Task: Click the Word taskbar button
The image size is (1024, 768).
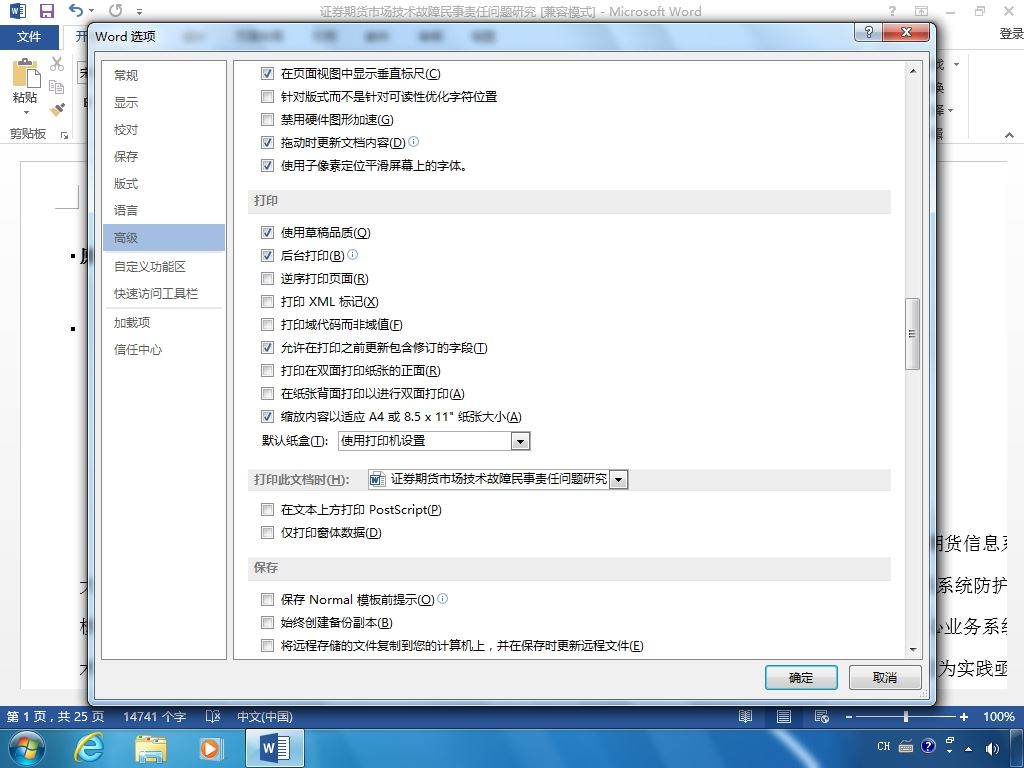Action: coord(275,748)
